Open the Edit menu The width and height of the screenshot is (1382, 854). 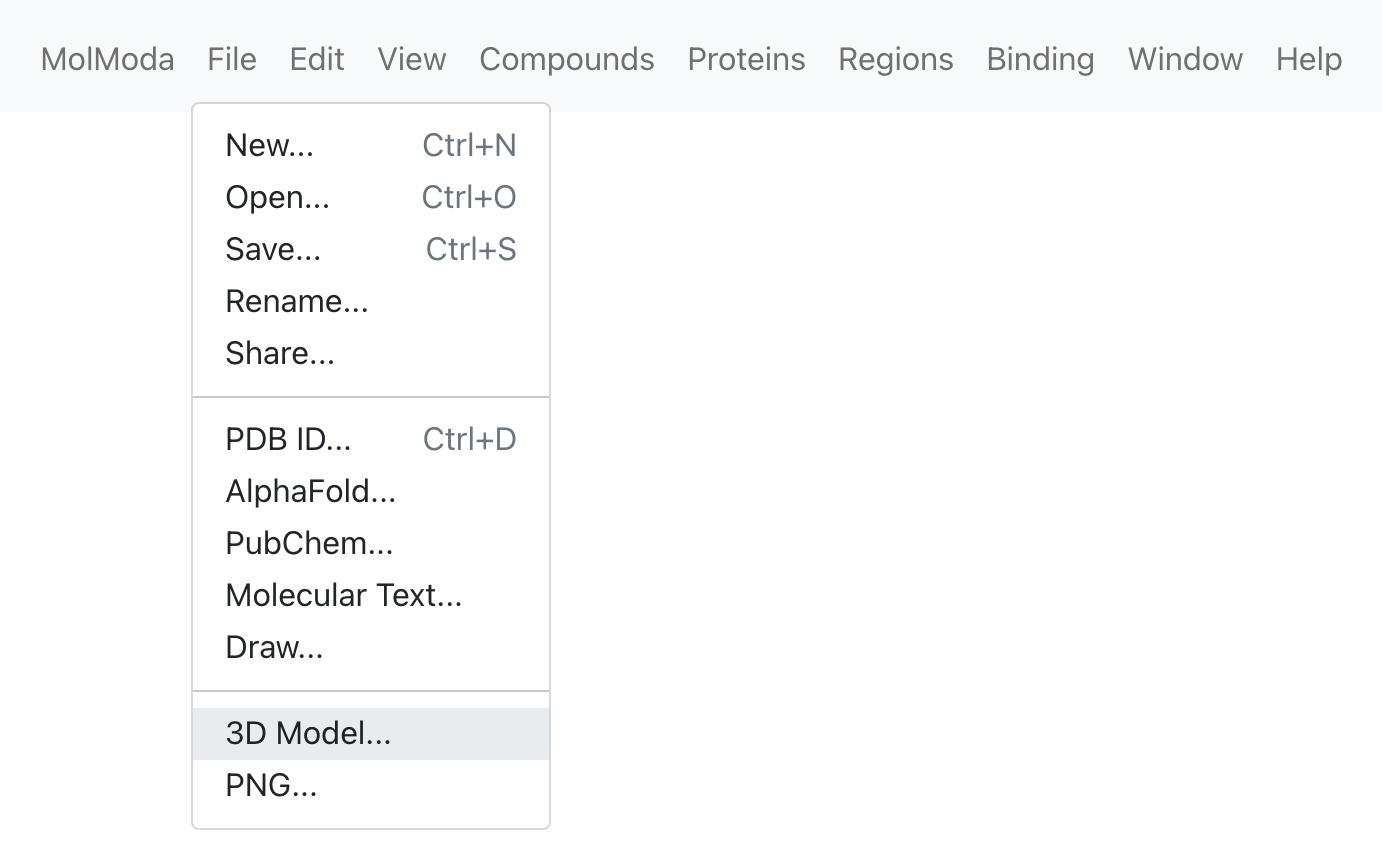317,59
